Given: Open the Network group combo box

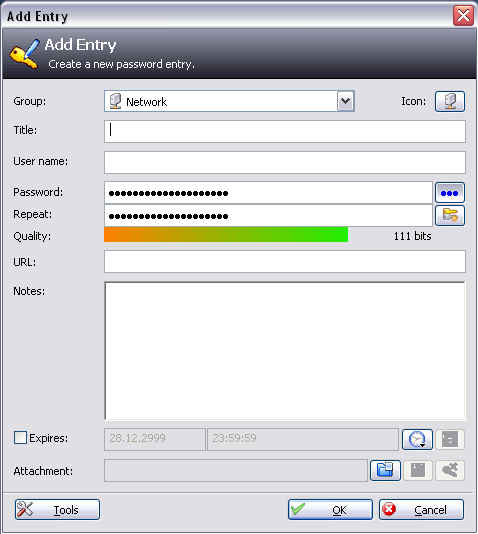Looking at the screenshot, I should point(229,101).
